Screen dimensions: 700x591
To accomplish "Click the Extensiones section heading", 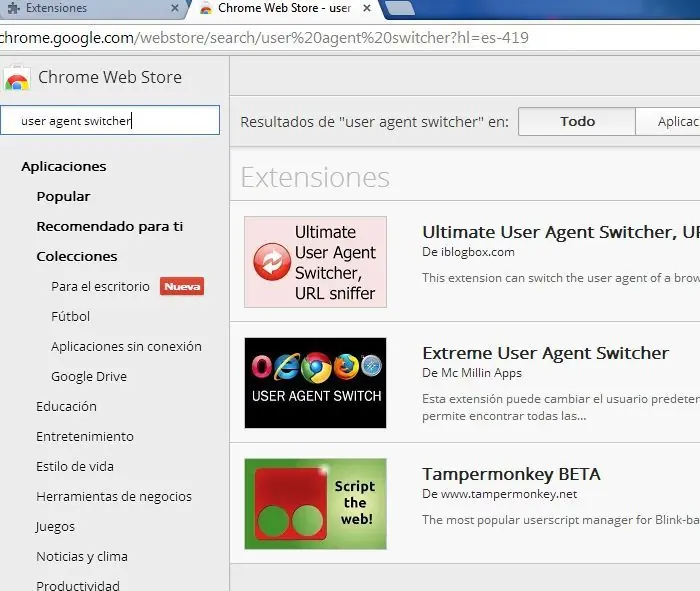I will [x=315, y=177].
